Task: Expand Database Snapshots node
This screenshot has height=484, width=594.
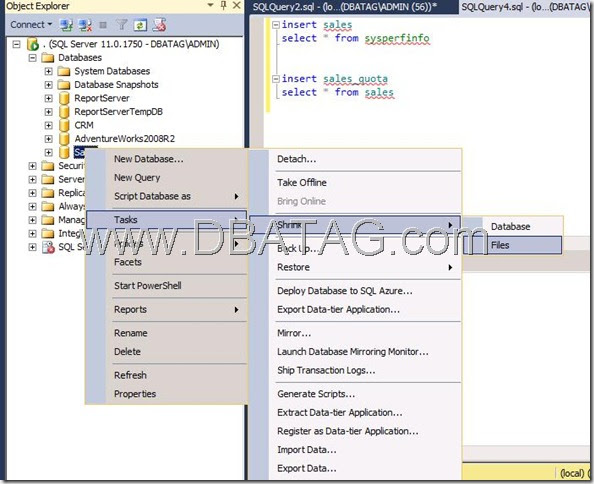Action: click(48, 84)
